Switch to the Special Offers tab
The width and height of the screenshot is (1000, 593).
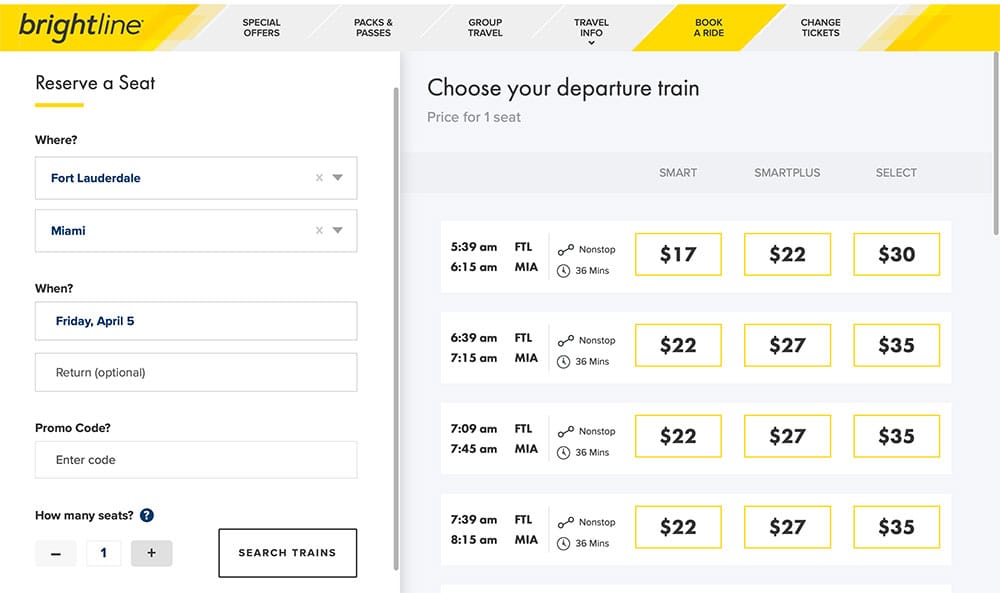point(261,27)
